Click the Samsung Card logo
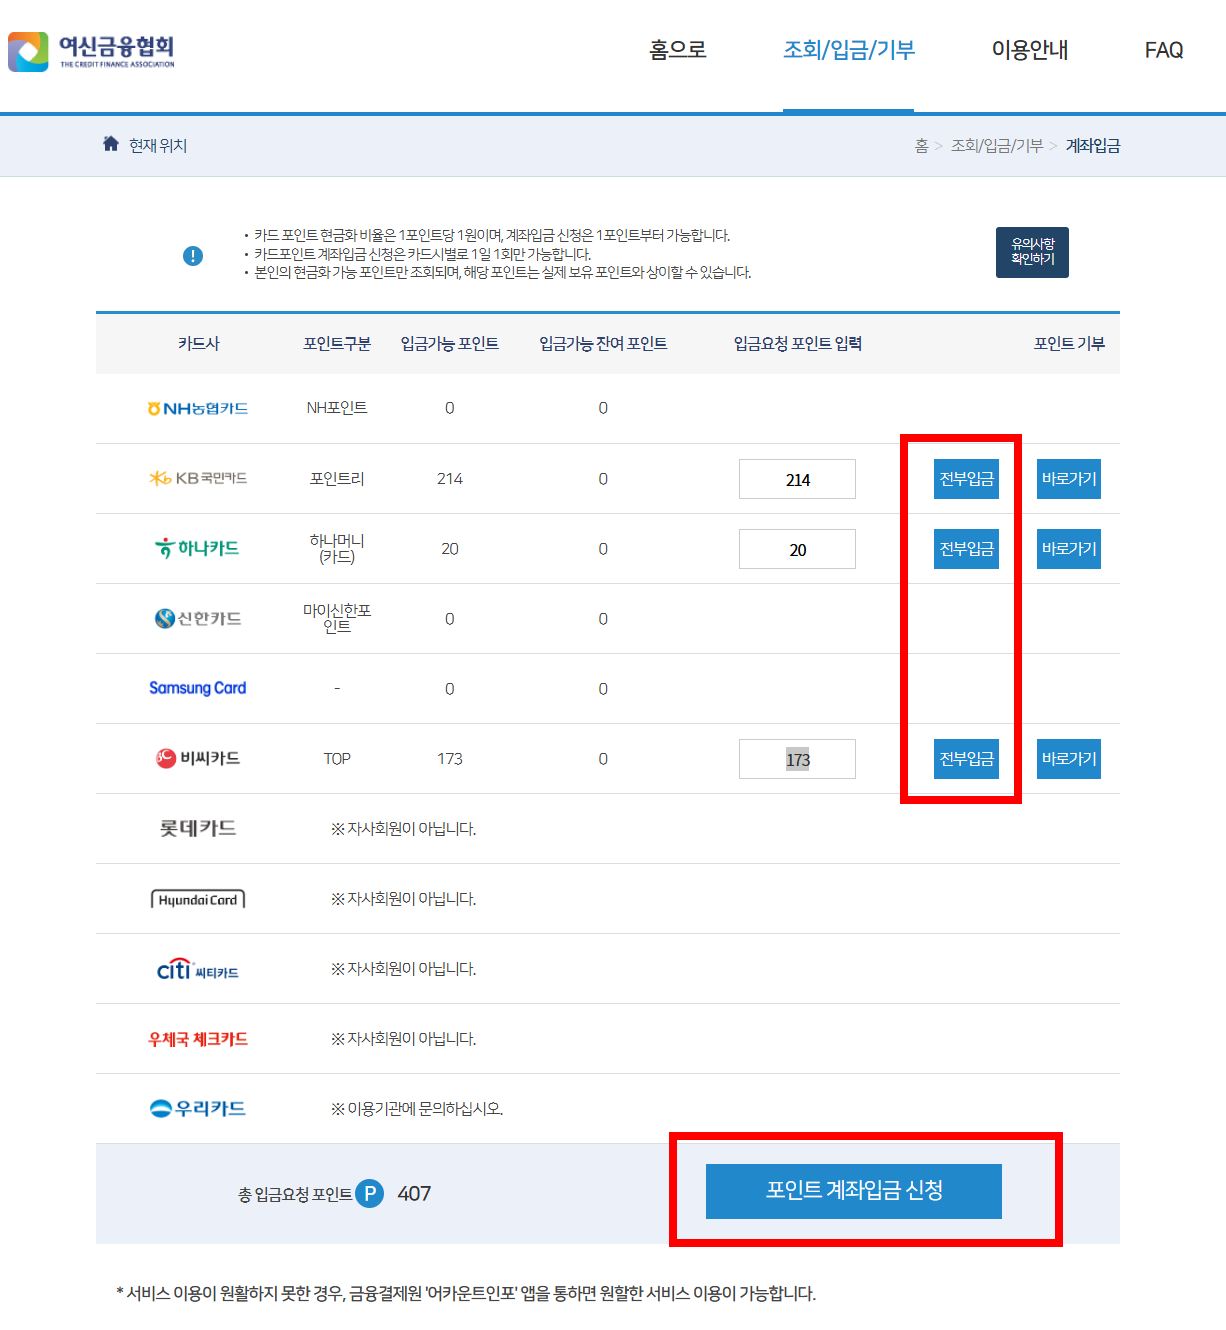 (198, 688)
